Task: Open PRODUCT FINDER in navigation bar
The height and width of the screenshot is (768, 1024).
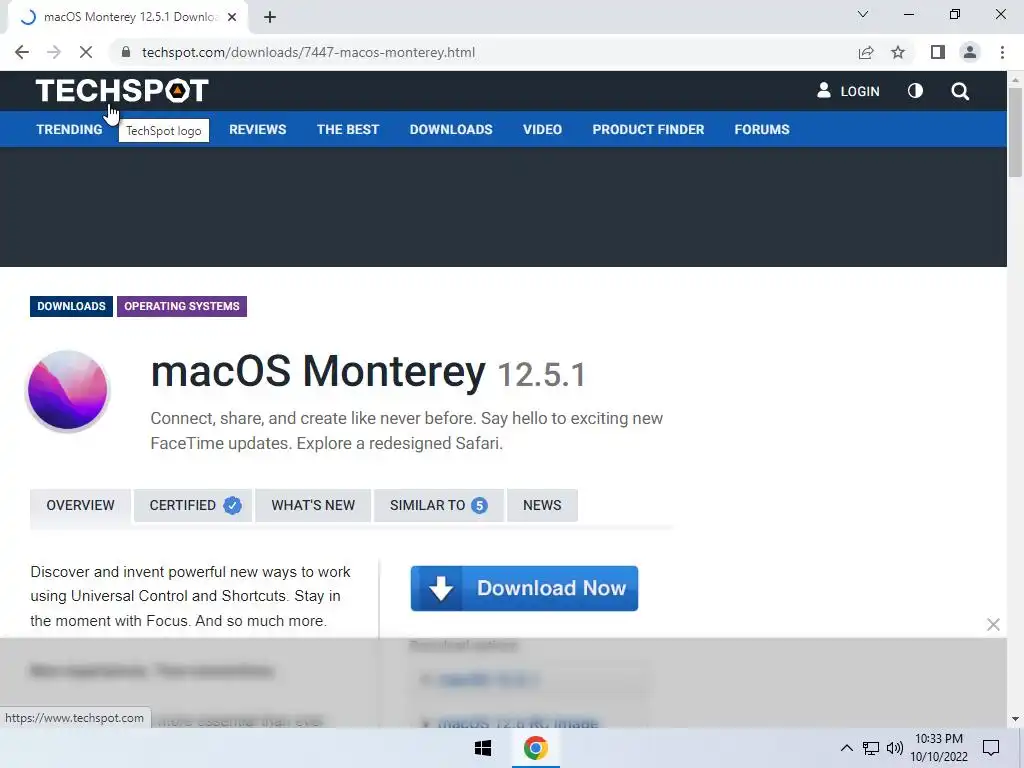Action: pyautogui.click(x=648, y=129)
